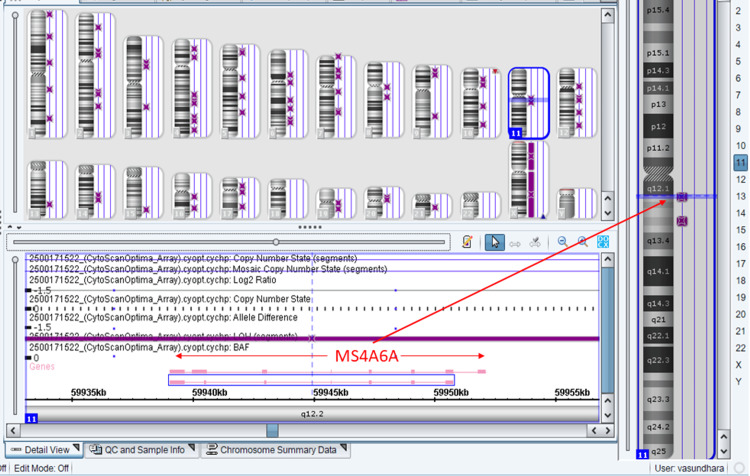Click the annotation edit pencil icon
This screenshot has height=476, width=750.
coord(467,242)
